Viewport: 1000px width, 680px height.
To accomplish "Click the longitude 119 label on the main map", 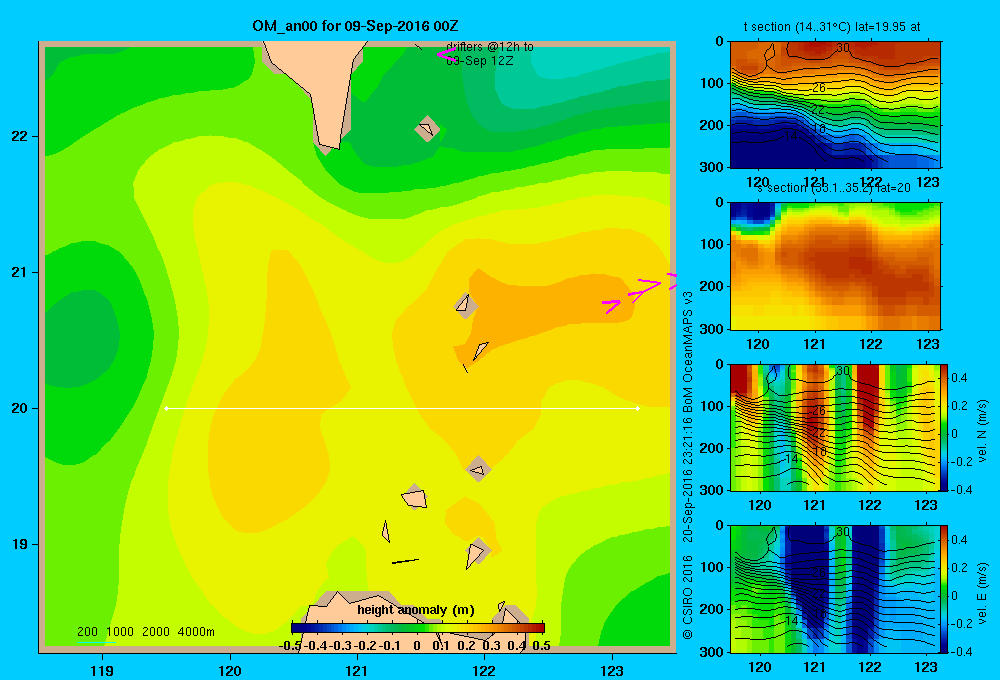I will 103,670.
